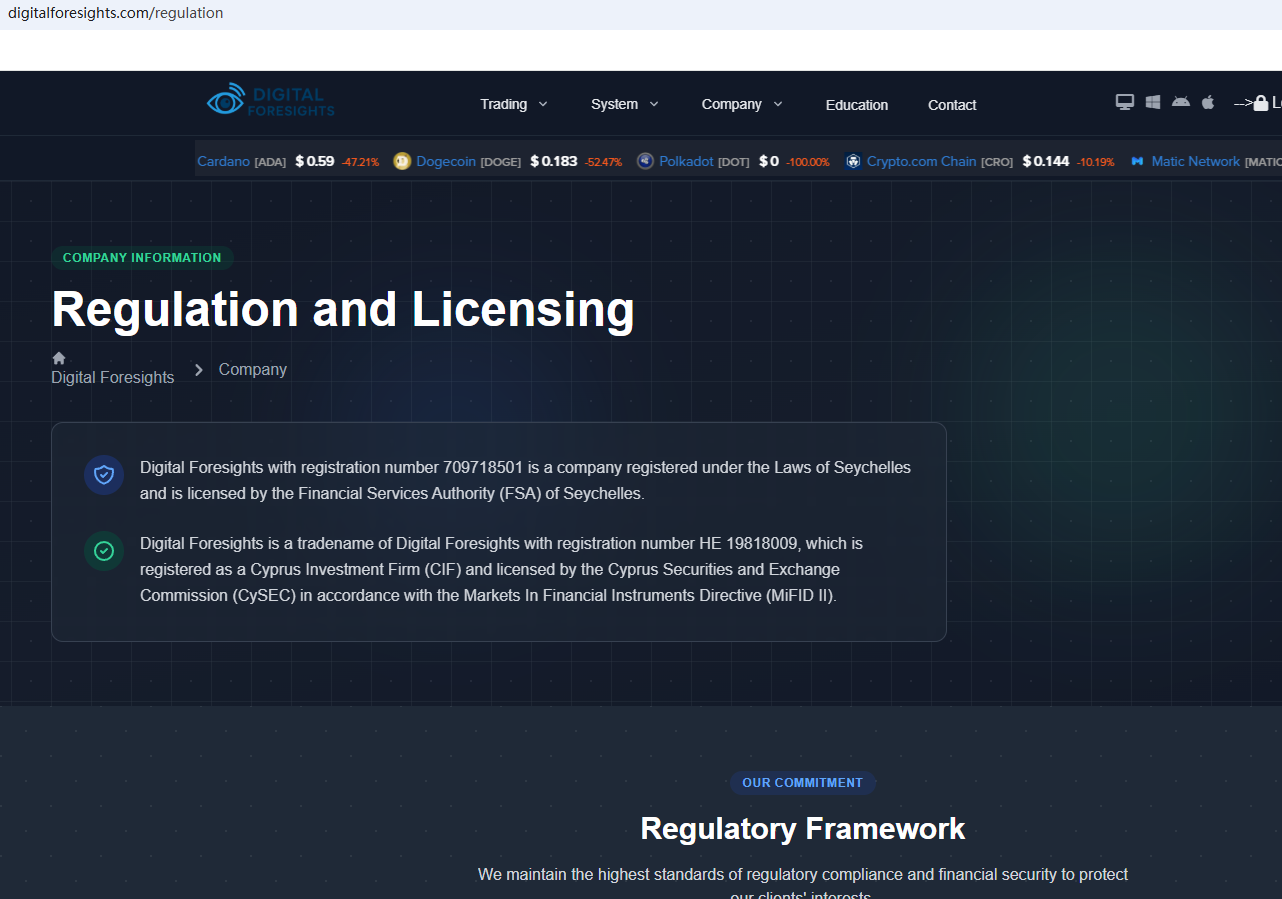Image resolution: width=1282 pixels, height=899 pixels.
Task: Click the lock login icon
Action: pos(1261,103)
